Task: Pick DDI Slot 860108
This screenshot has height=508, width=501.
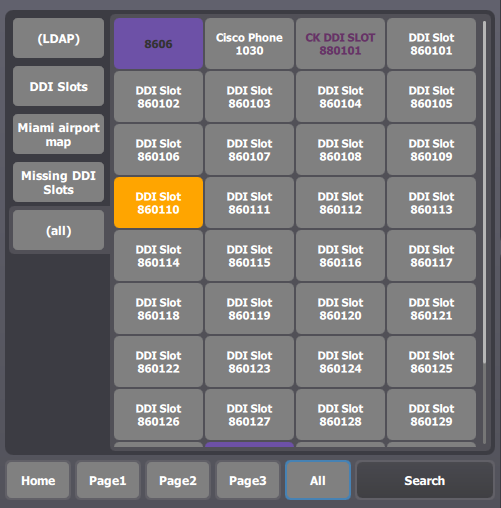Action: (x=340, y=150)
